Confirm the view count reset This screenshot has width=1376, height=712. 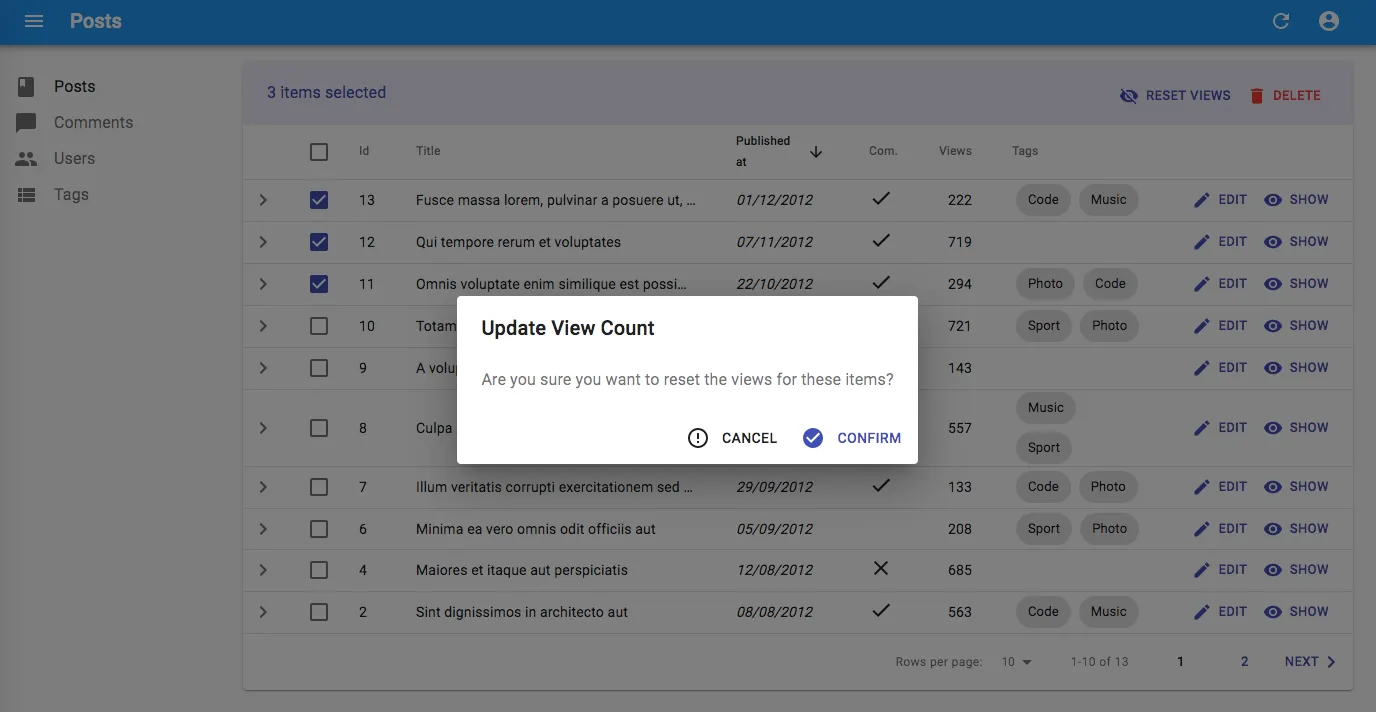pyautogui.click(x=852, y=438)
